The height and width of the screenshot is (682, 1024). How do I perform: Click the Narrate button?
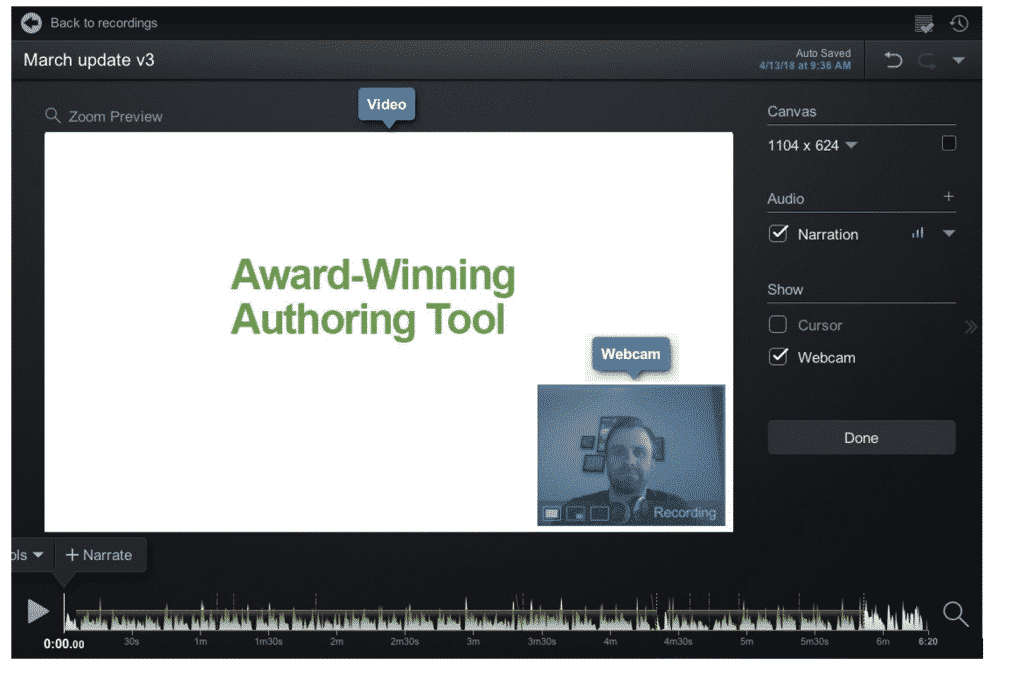point(99,555)
